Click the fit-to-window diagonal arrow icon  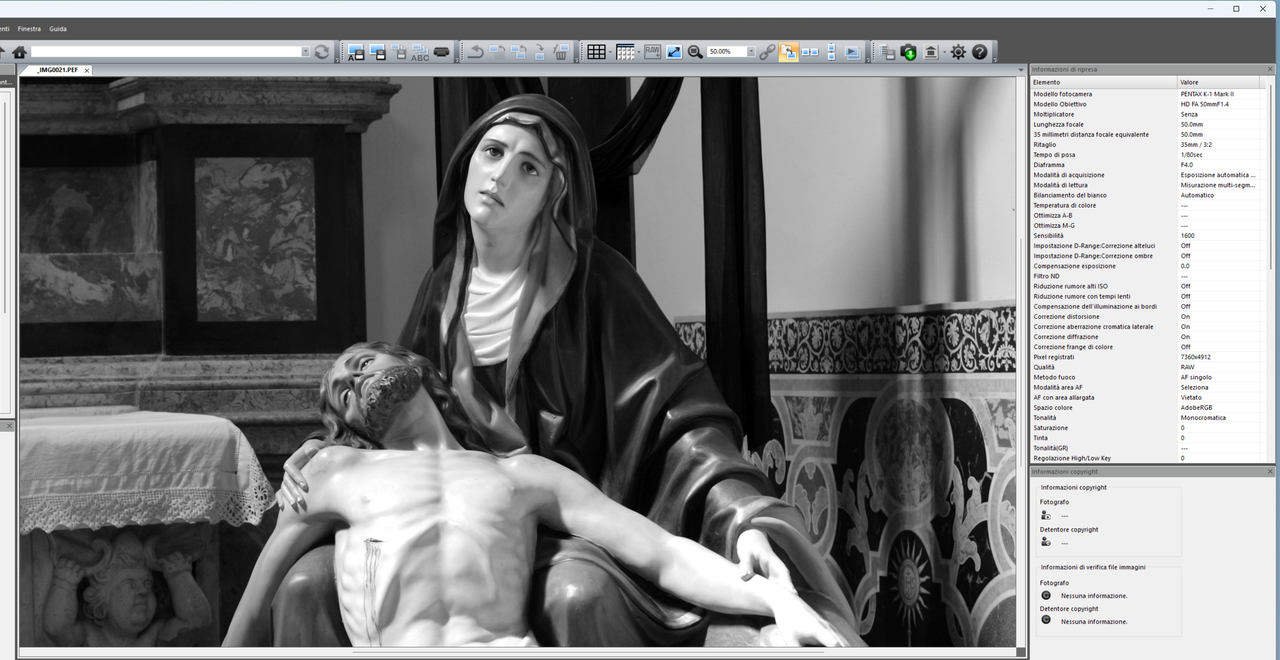[674, 52]
